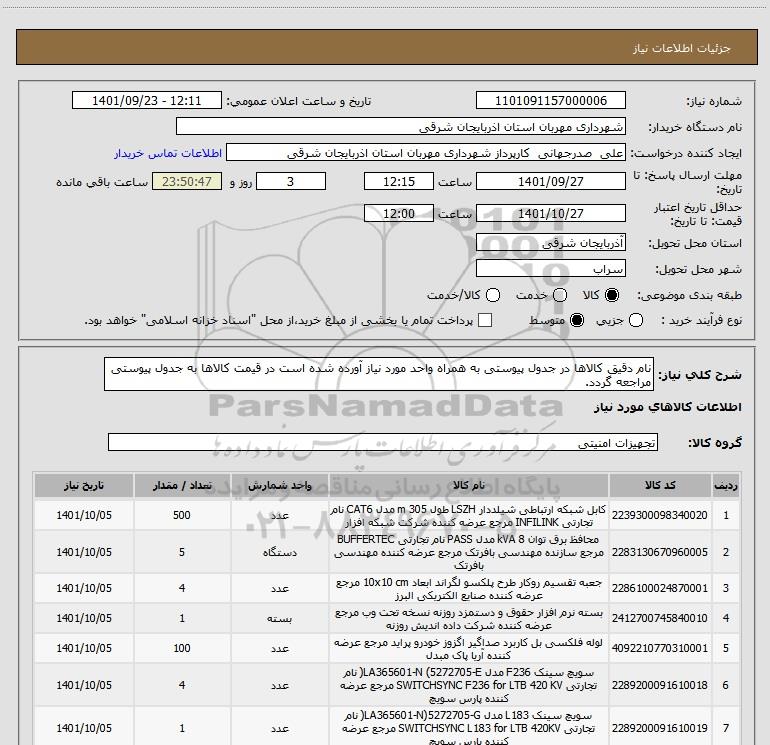This screenshot has height=745, width=770.
Task: Click product code 2239300098340020
Action: (x=660, y=515)
